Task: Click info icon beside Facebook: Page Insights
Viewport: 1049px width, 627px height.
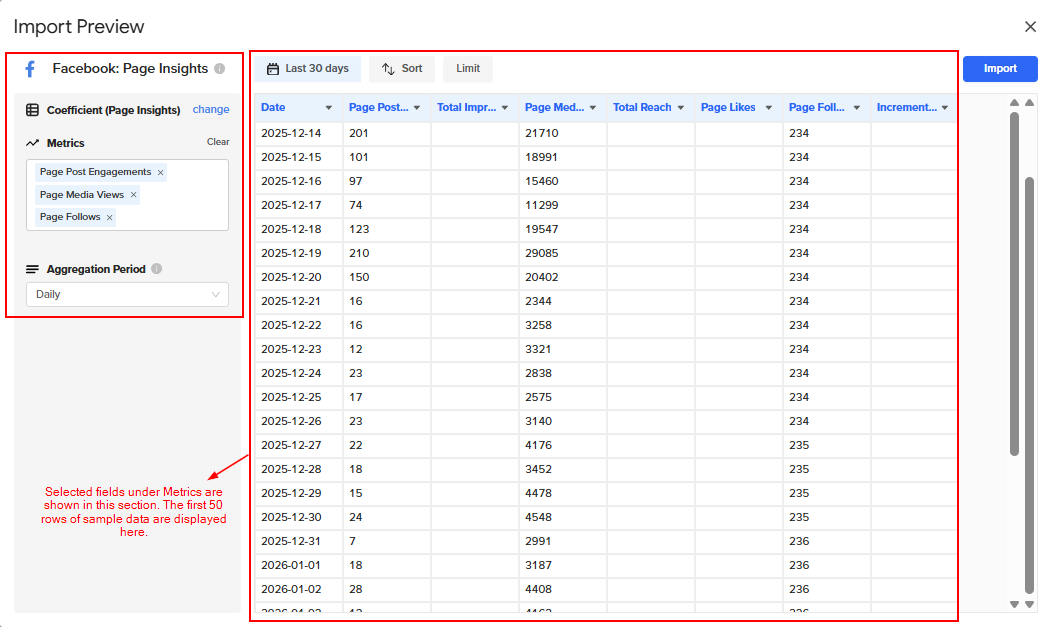Action: click(x=219, y=69)
